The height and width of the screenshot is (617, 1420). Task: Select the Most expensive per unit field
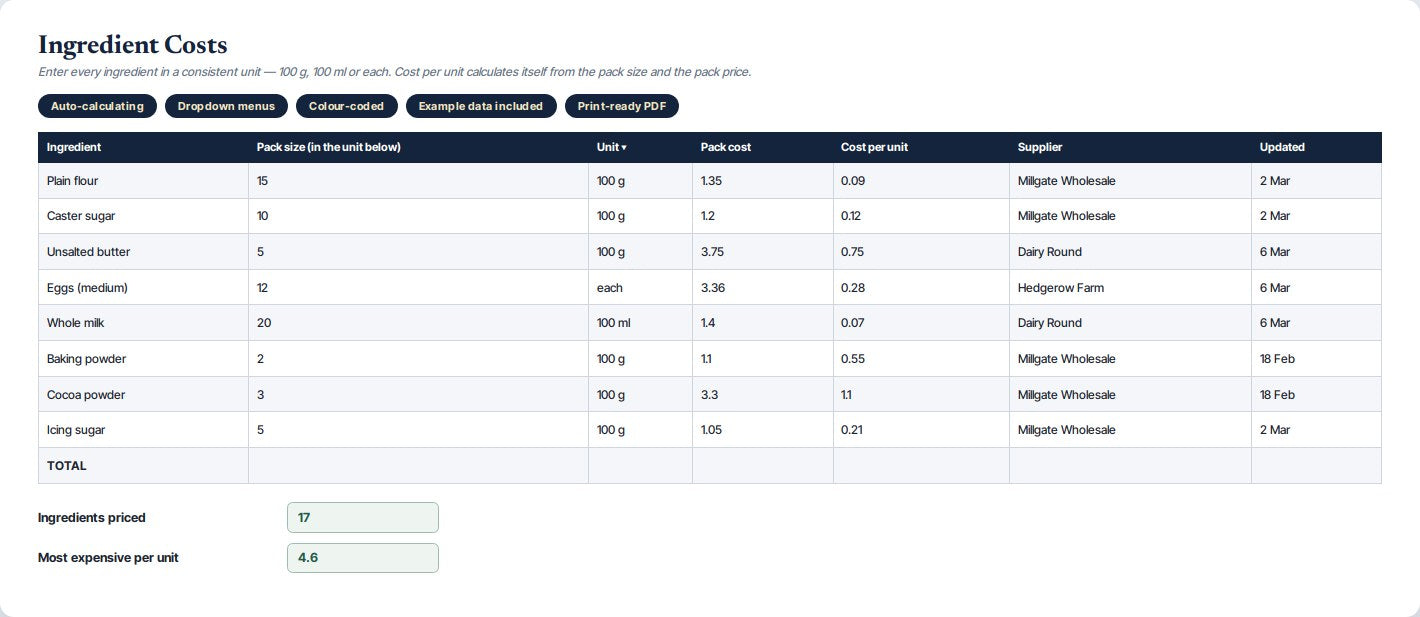click(x=363, y=558)
